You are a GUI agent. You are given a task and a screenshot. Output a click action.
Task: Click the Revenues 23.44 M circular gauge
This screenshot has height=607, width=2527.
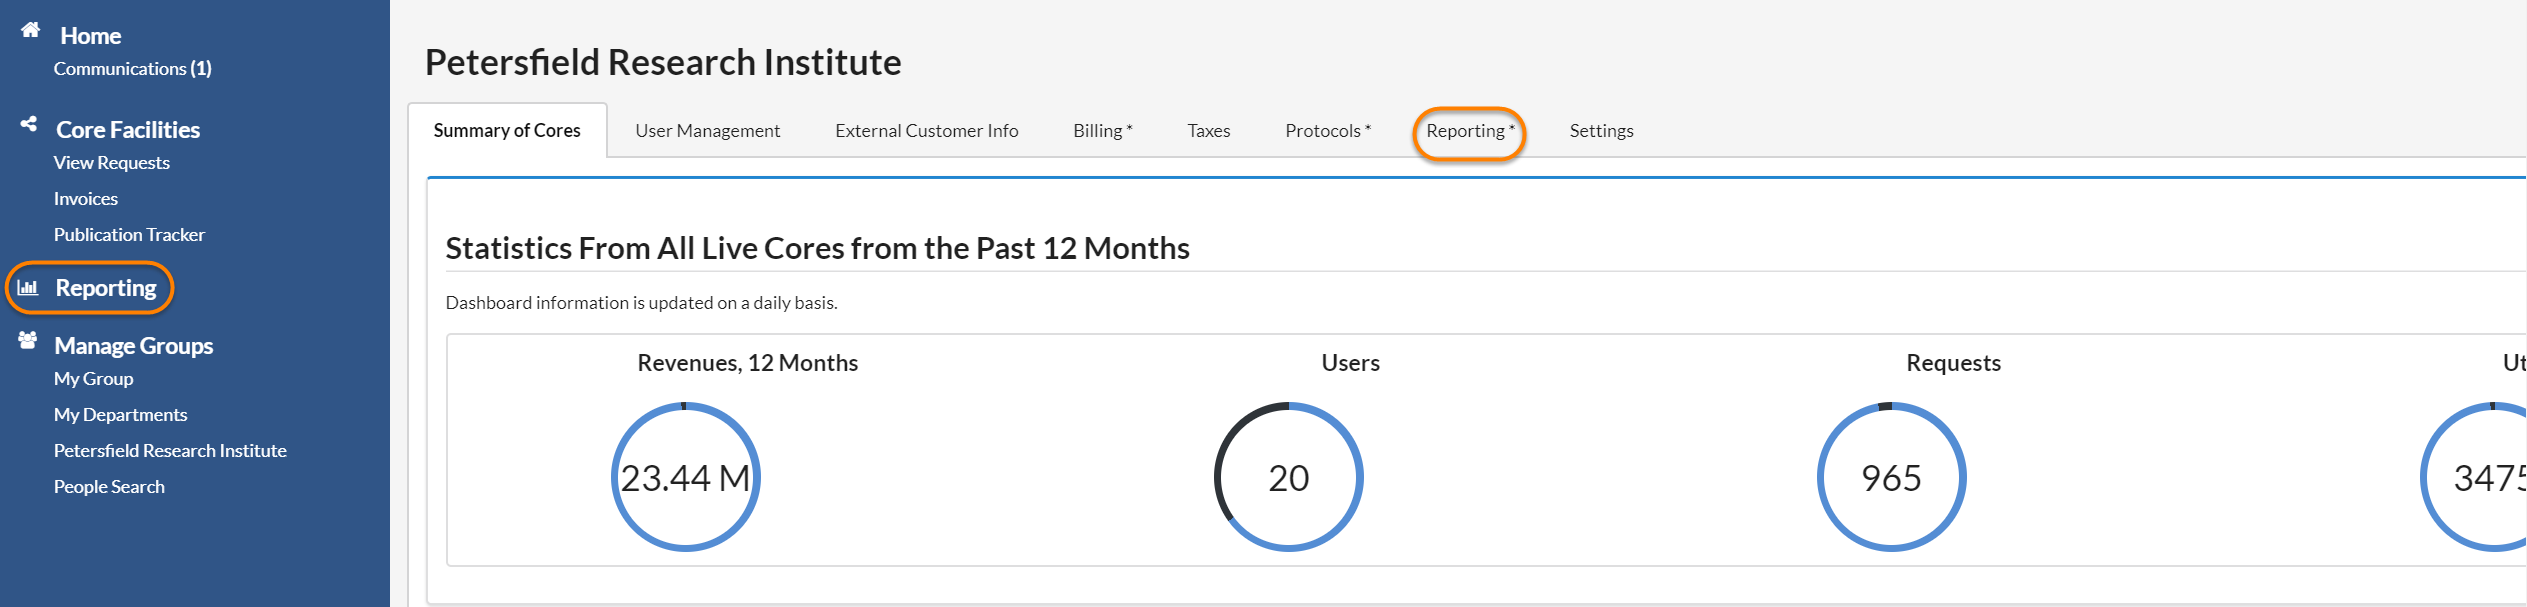[x=686, y=477]
